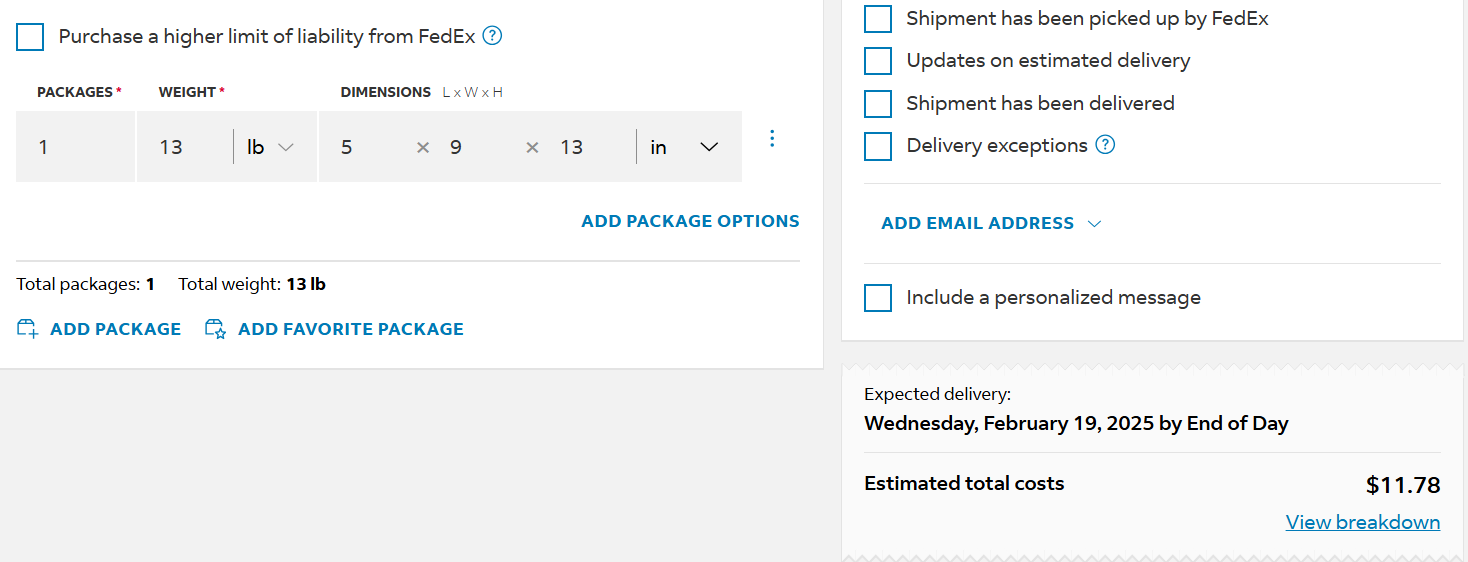The width and height of the screenshot is (1468, 562).
Task: Check Purchase a higher limit of liability
Action: point(30,37)
